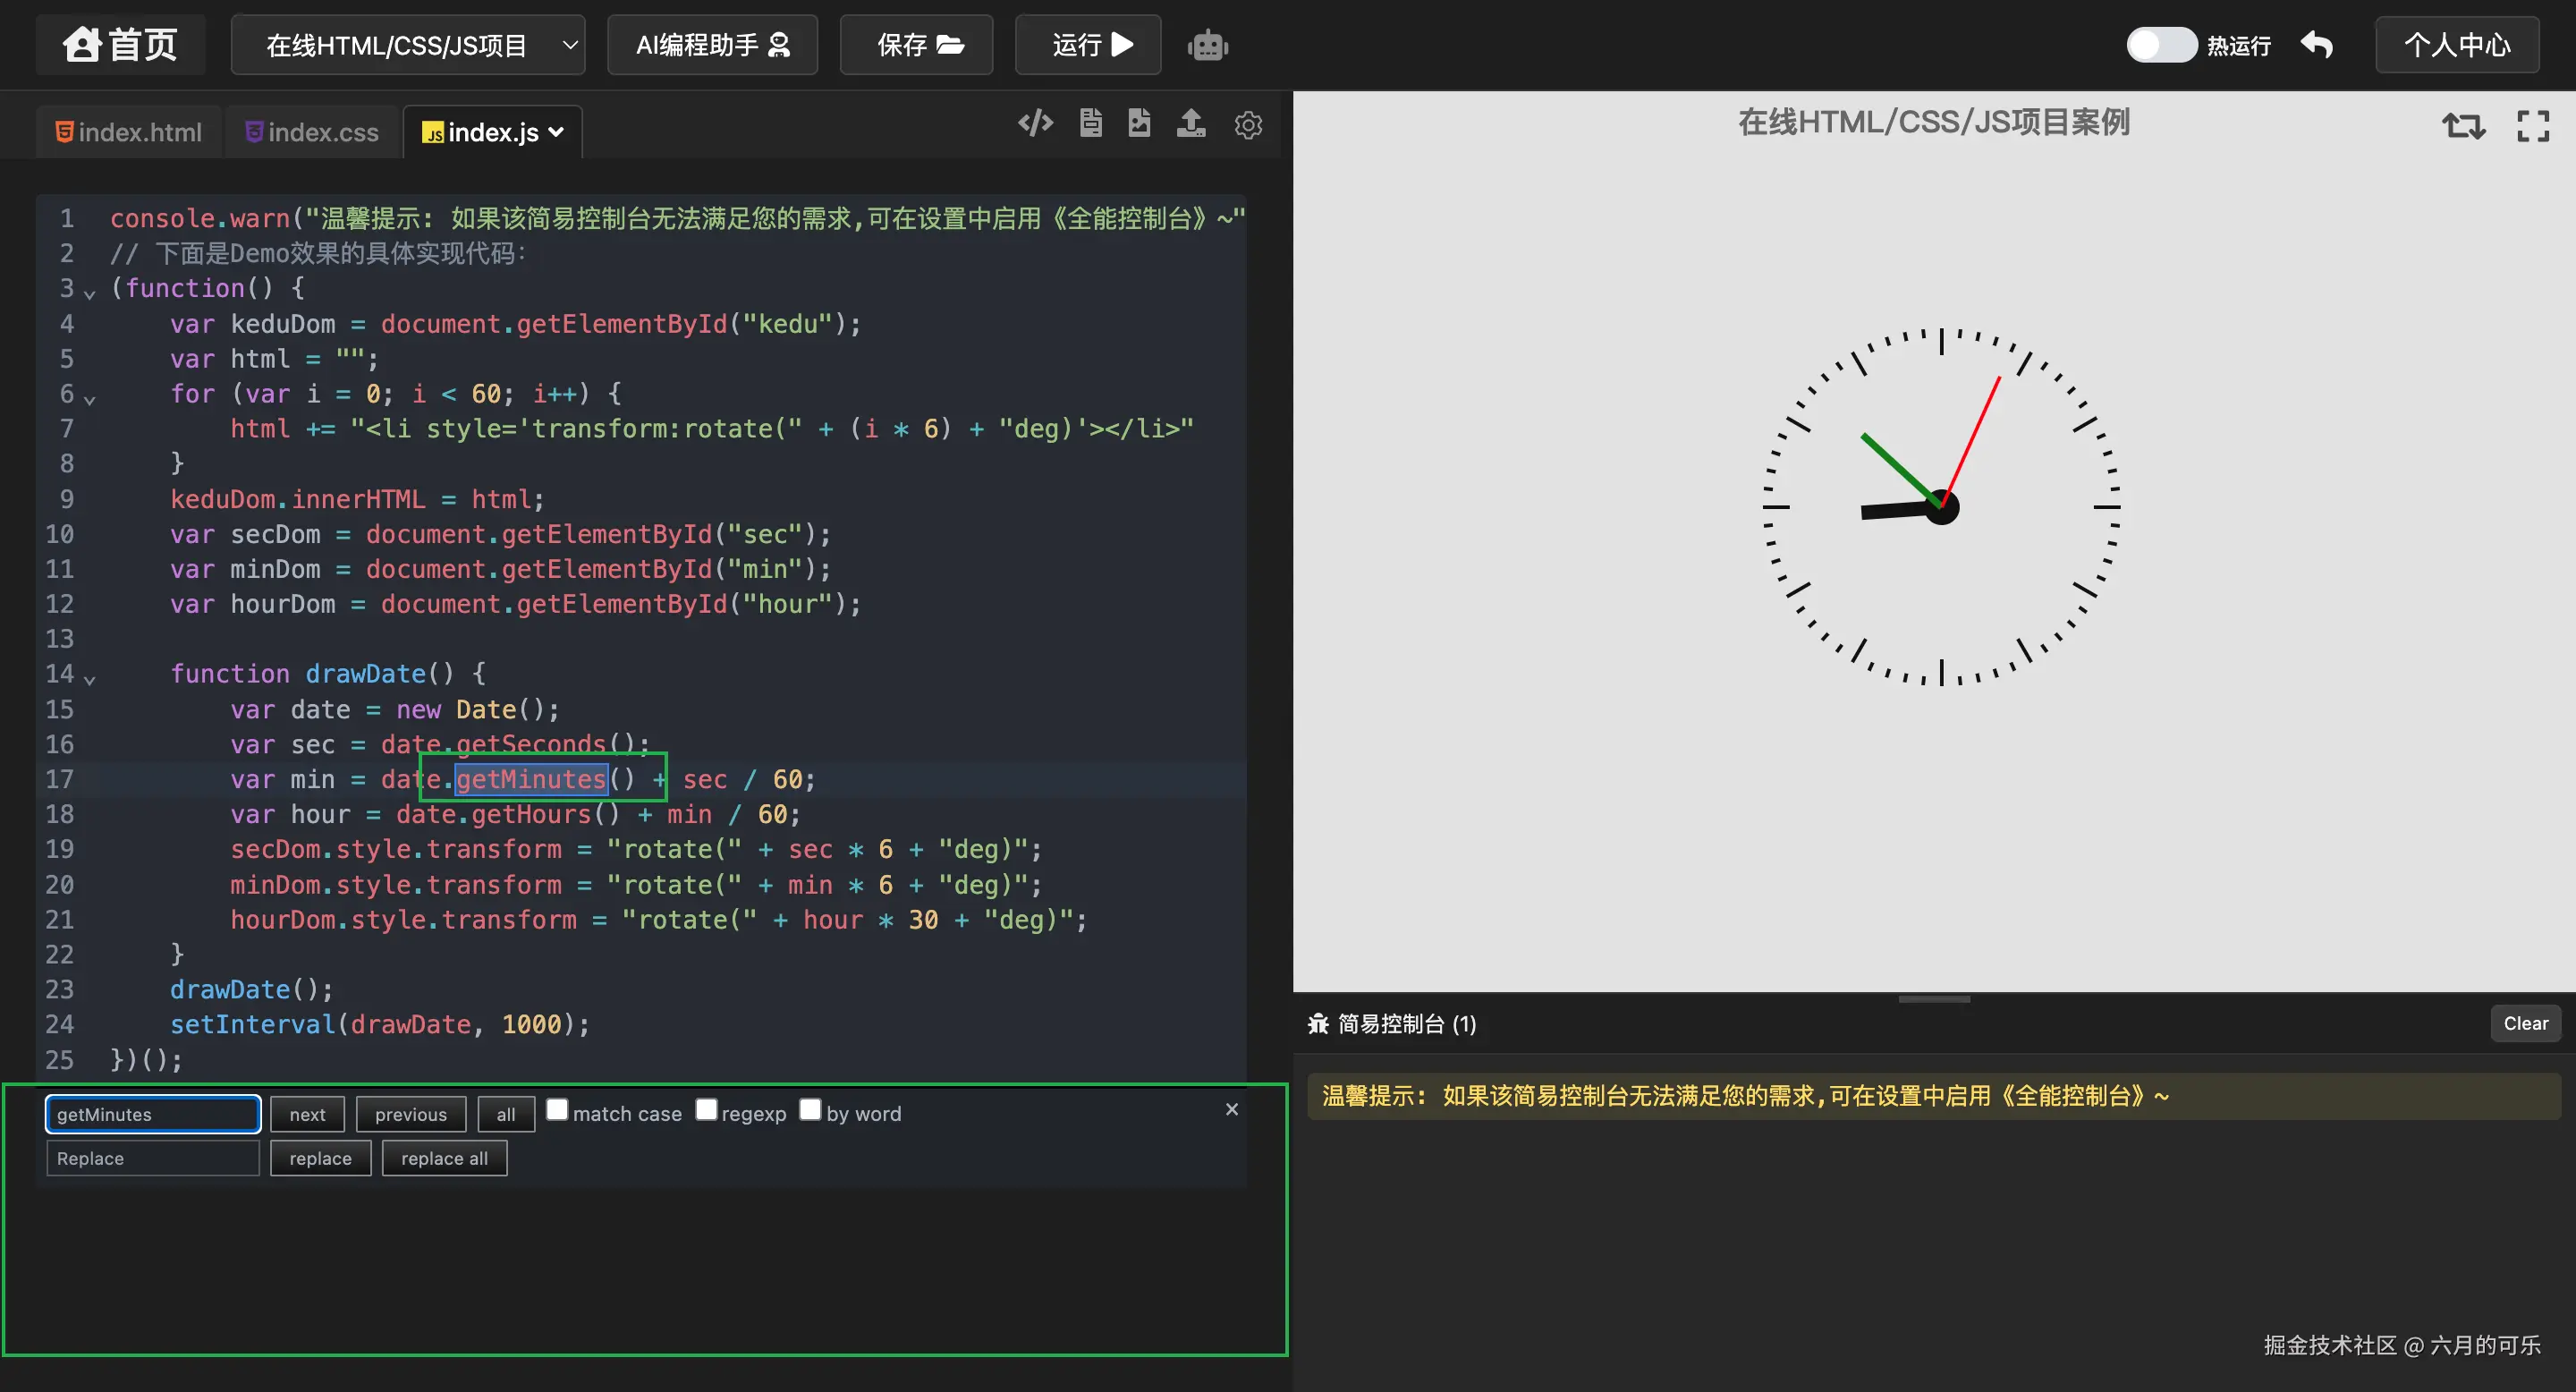Click the robot icon in top bar

[x=1208, y=45]
